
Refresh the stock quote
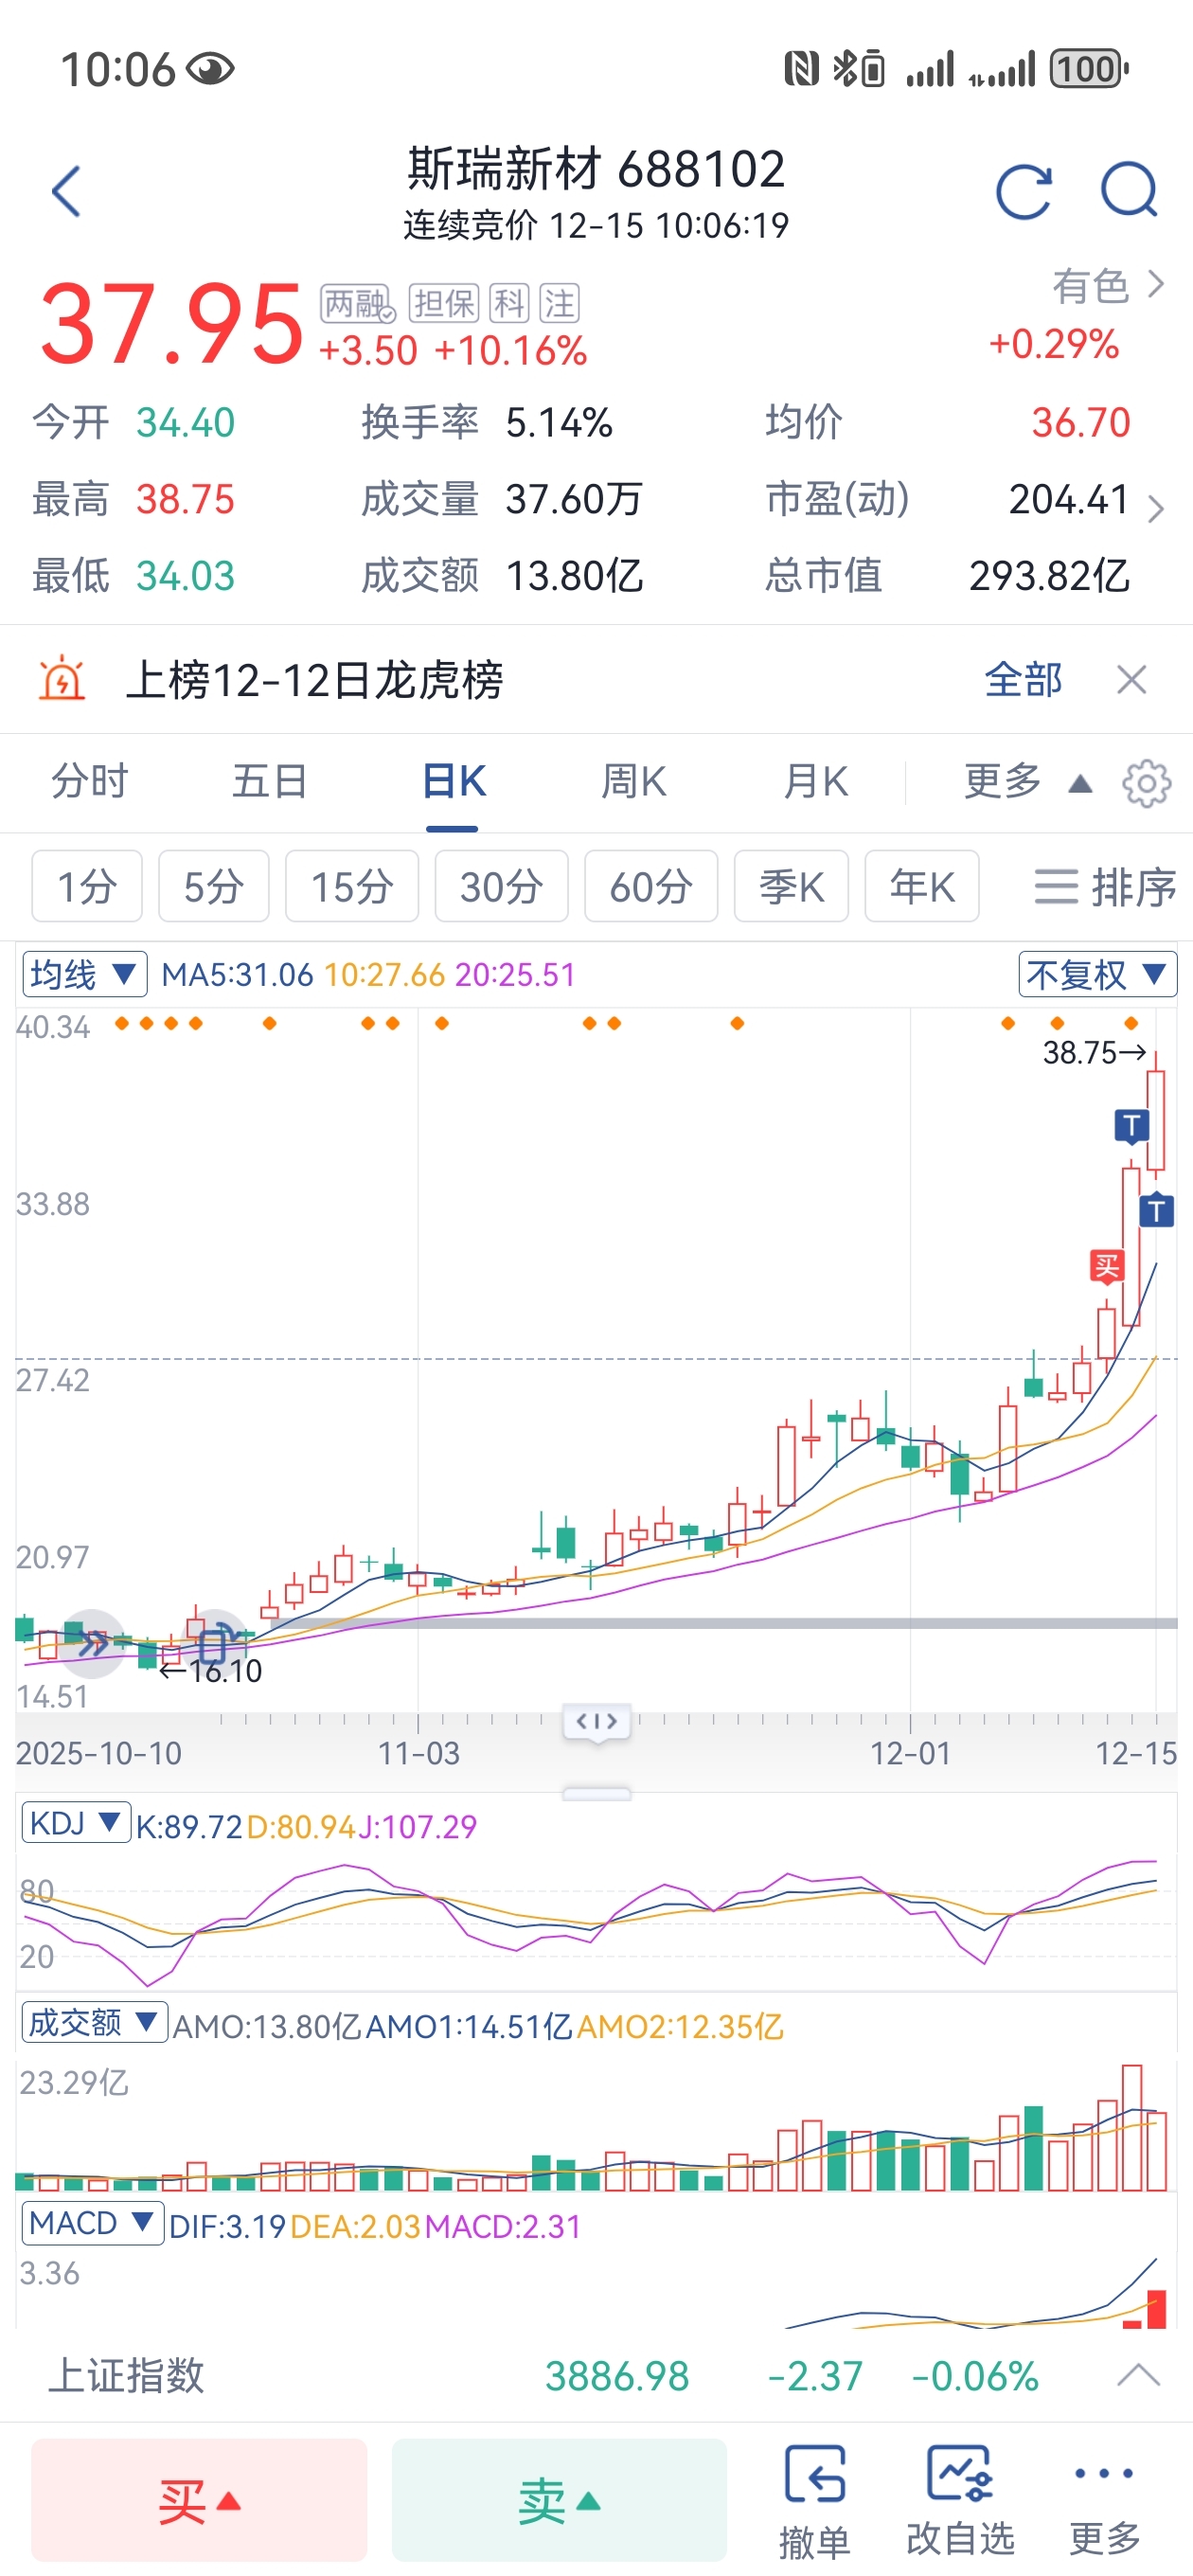click(x=1023, y=191)
